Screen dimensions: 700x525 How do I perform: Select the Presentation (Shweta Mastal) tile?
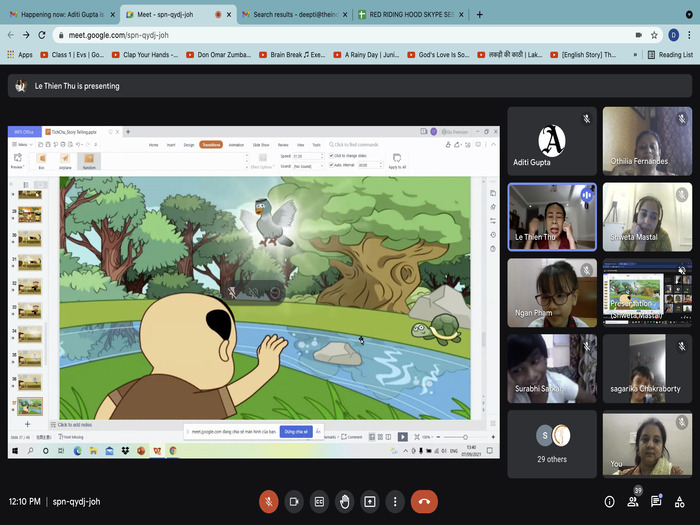(x=647, y=293)
